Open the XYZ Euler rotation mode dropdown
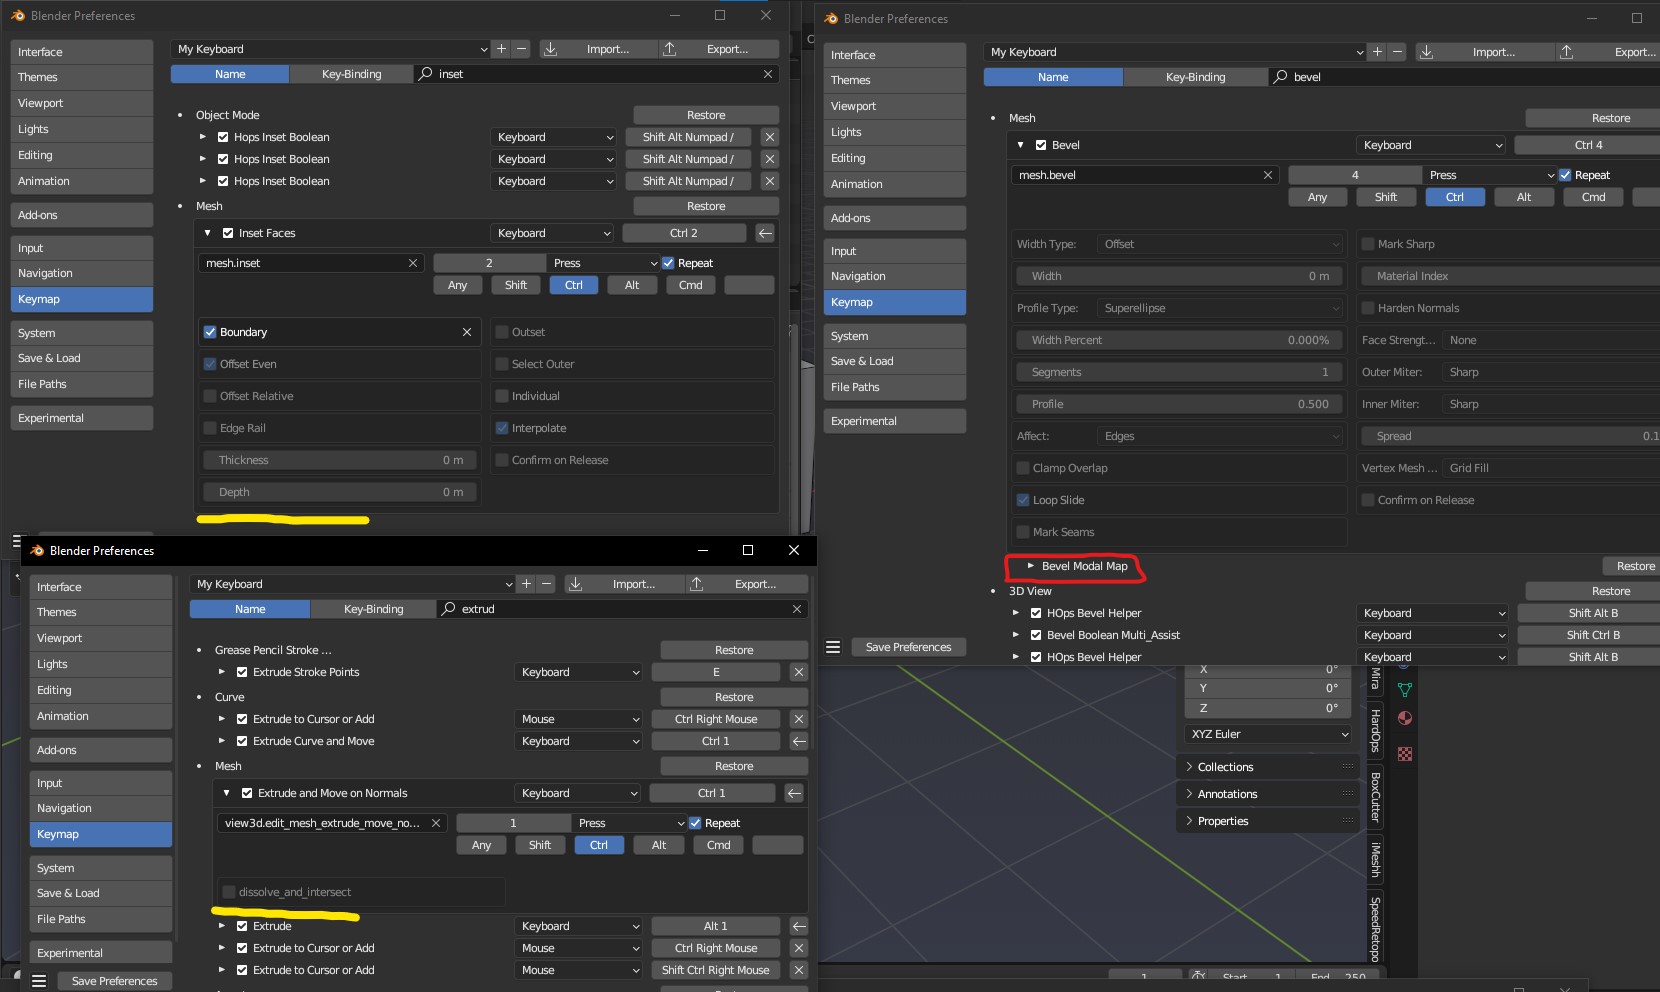The height and width of the screenshot is (992, 1660). click(1269, 734)
